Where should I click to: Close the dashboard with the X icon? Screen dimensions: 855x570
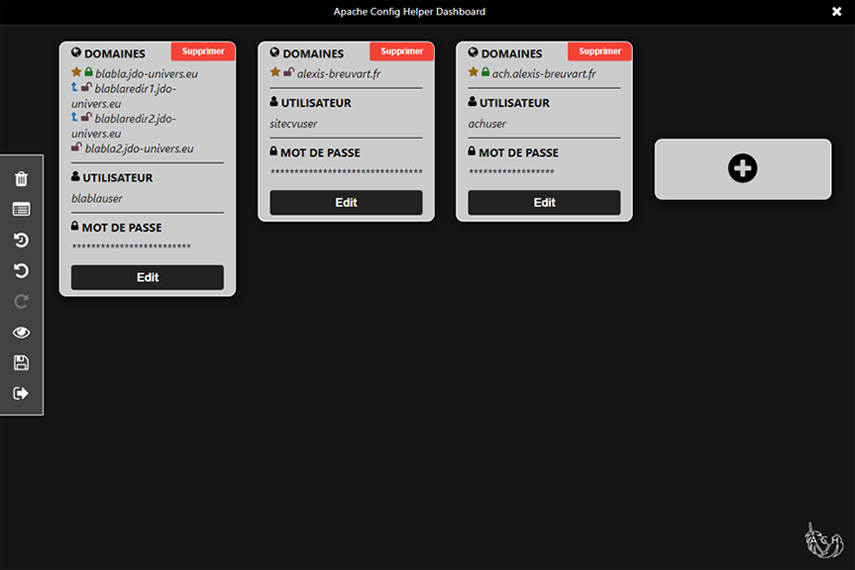coord(836,12)
